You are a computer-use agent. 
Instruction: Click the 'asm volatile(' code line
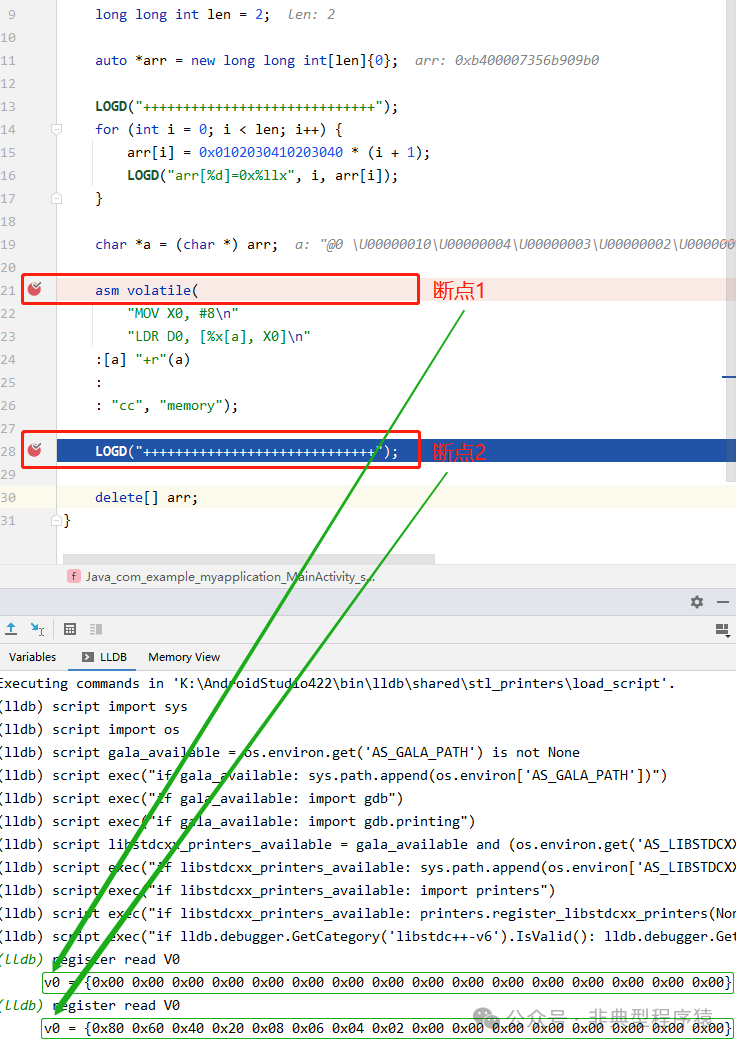(x=146, y=290)
